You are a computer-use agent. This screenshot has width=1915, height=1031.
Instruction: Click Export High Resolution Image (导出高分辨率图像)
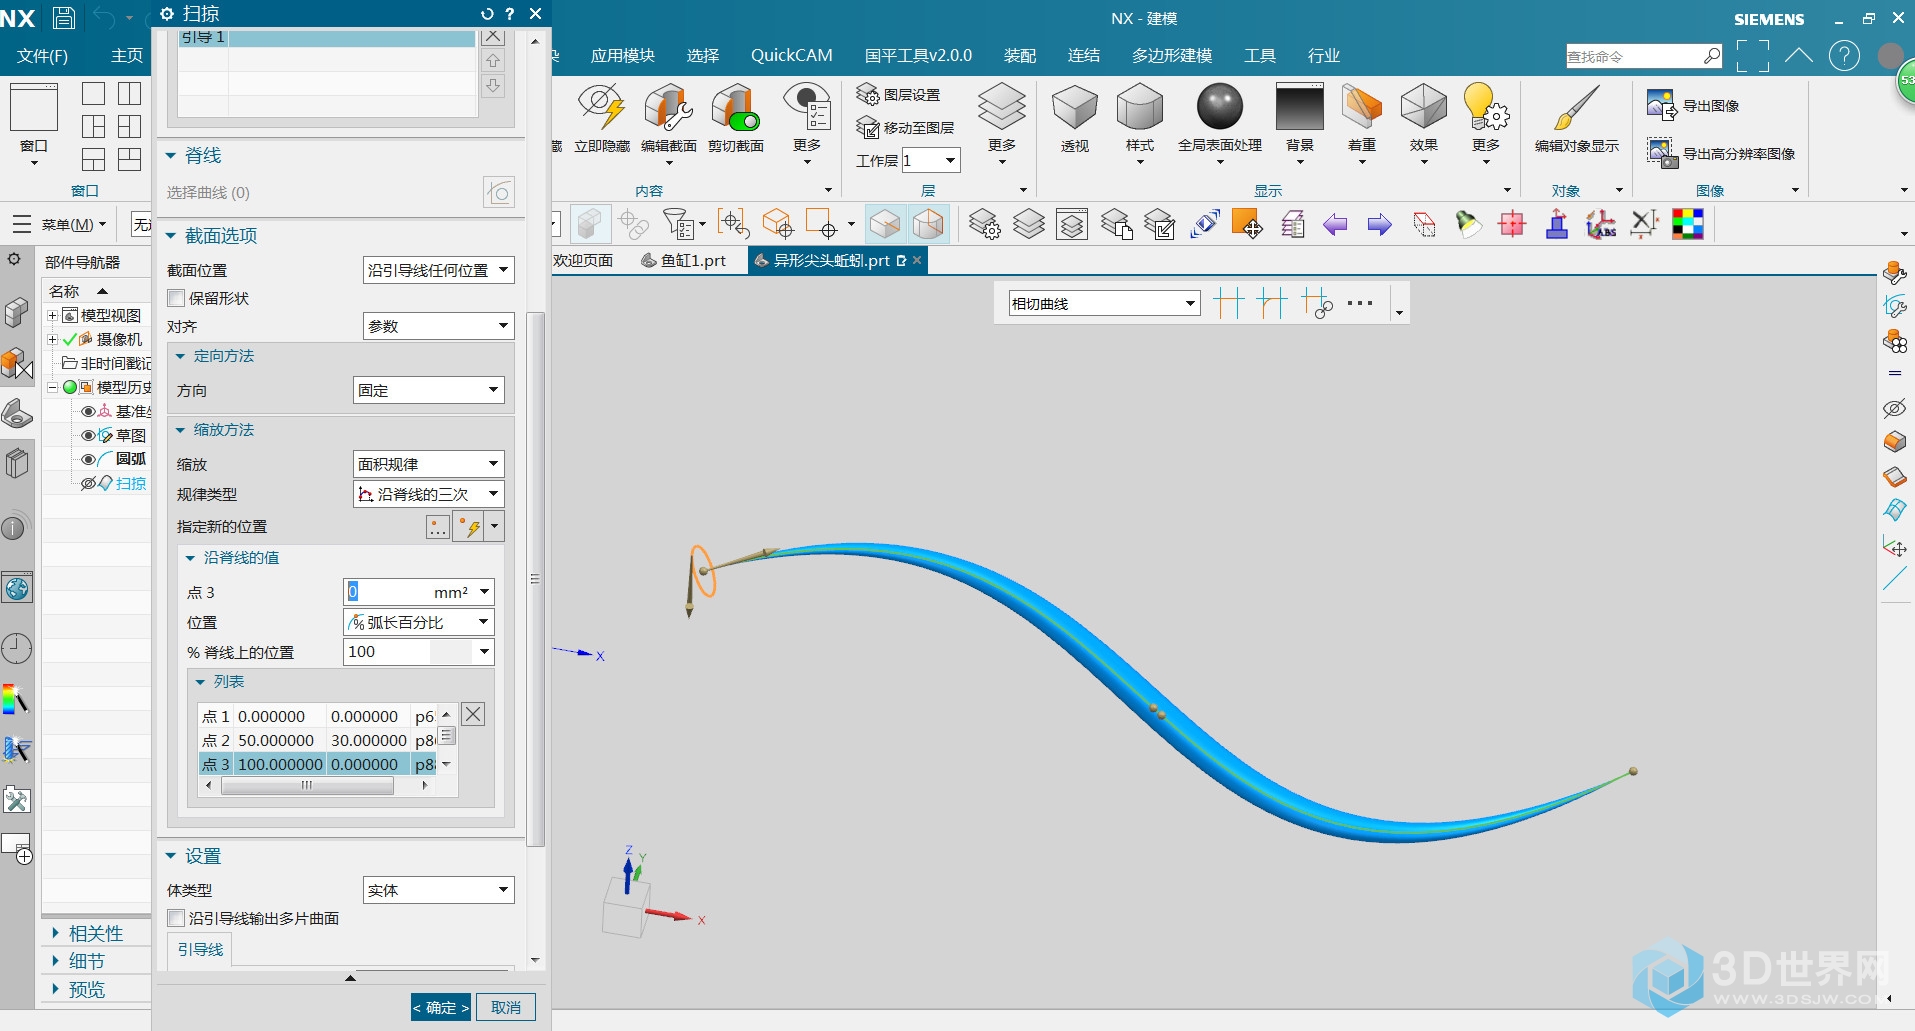1722,153
